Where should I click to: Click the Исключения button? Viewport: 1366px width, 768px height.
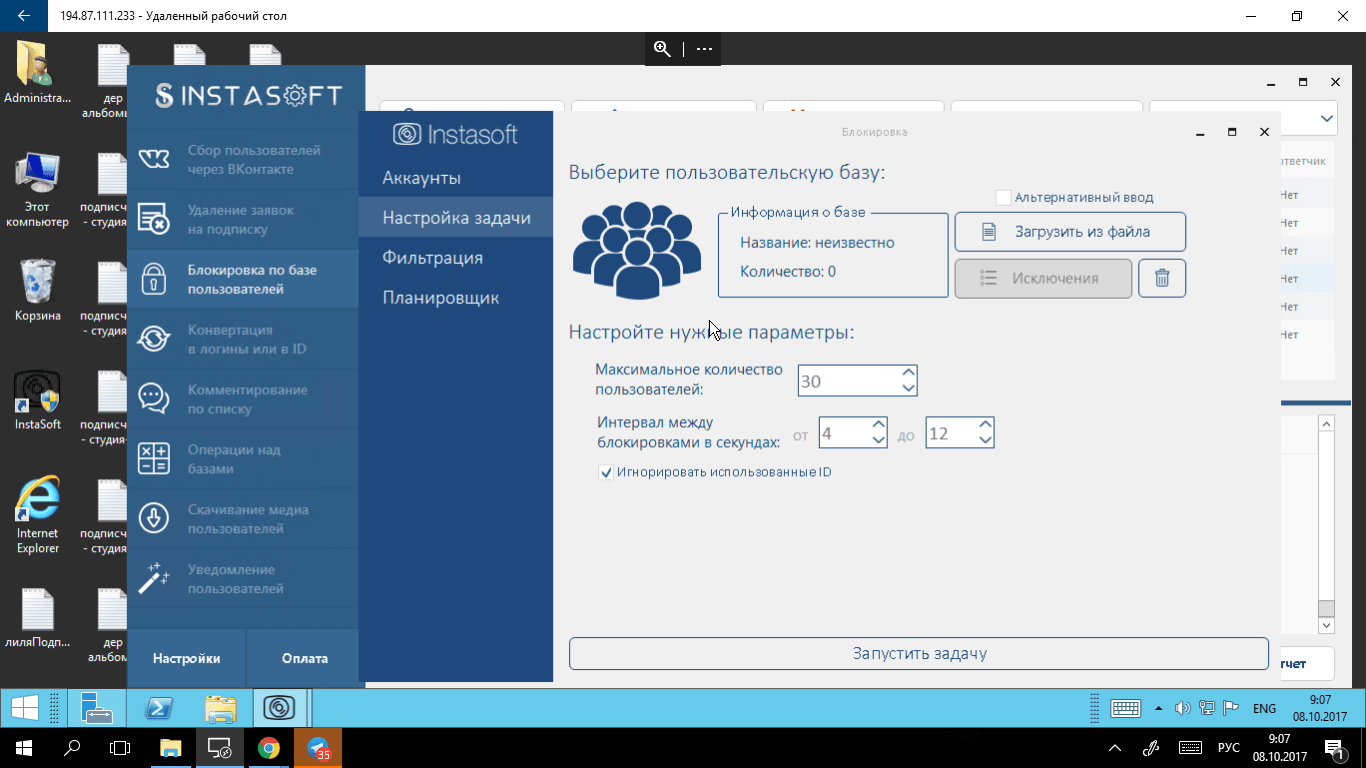(1043, 279)
